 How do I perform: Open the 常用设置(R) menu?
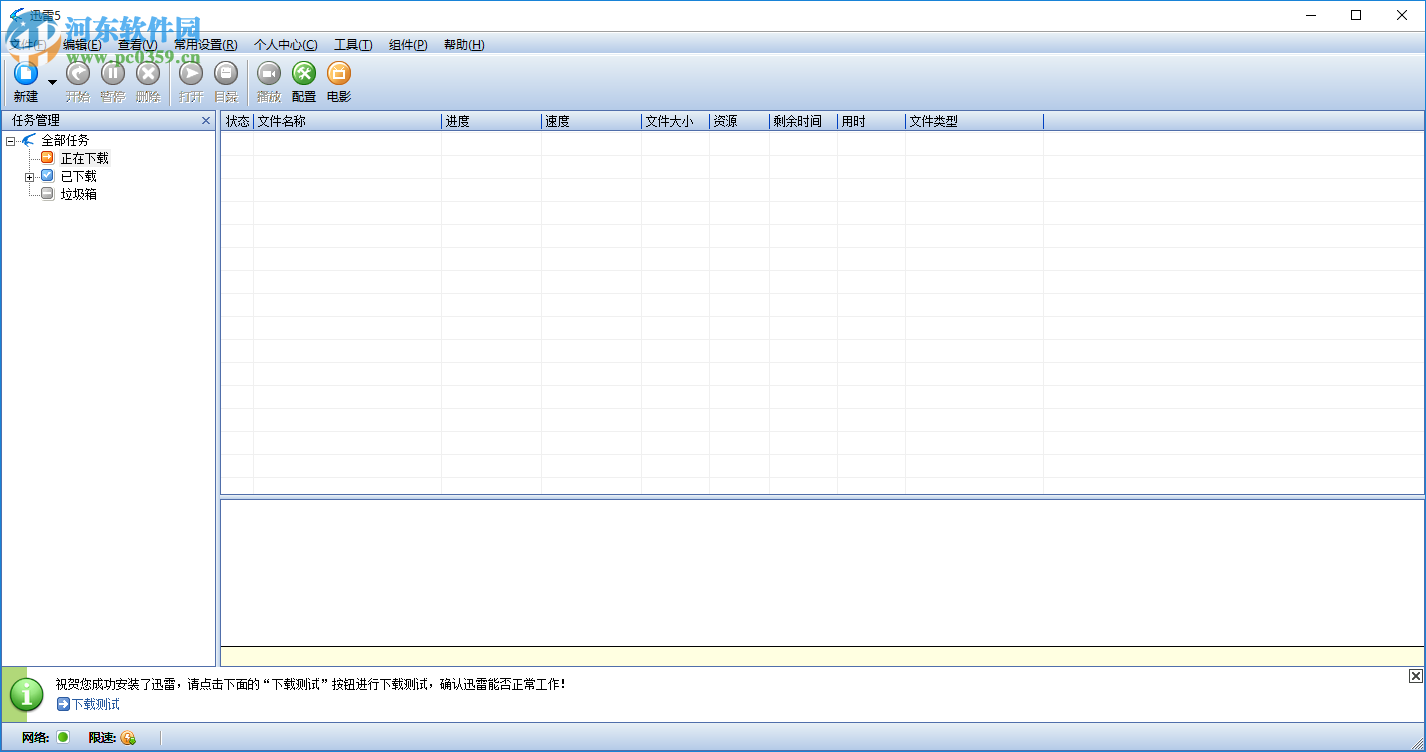coord(206,45)
